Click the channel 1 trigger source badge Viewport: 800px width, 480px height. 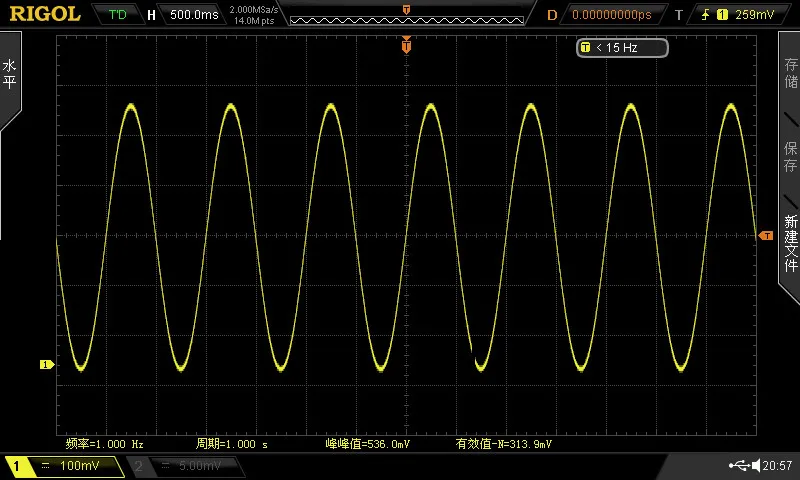(x=722, y=15)
